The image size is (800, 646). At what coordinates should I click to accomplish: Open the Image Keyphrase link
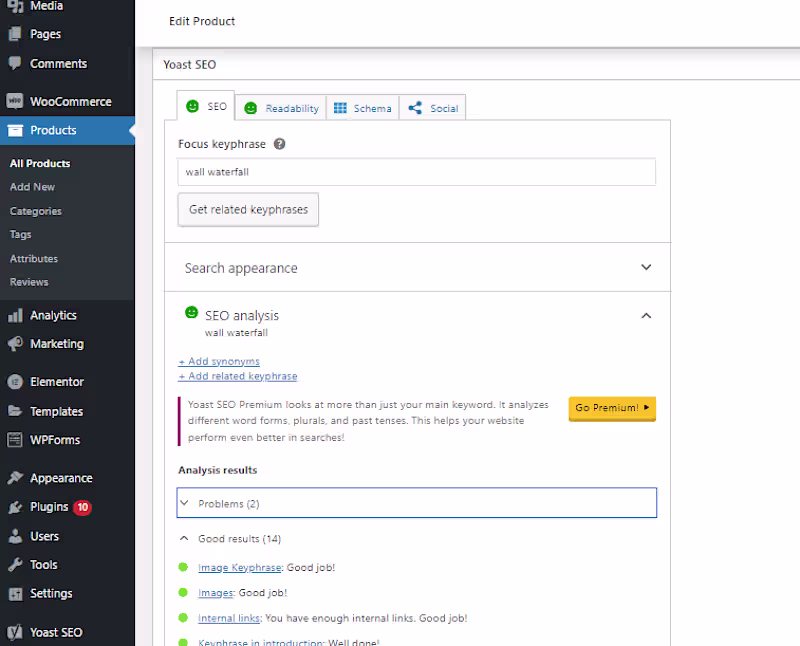pyautogui.click(x=239, y=567)
